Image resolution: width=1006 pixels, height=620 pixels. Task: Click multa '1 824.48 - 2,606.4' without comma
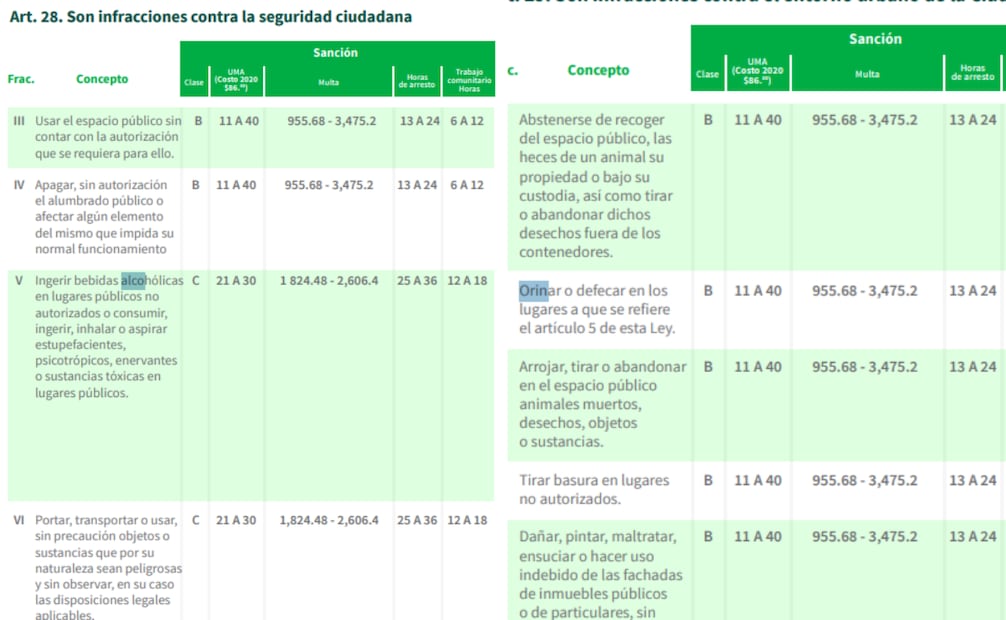pos(329,280)
